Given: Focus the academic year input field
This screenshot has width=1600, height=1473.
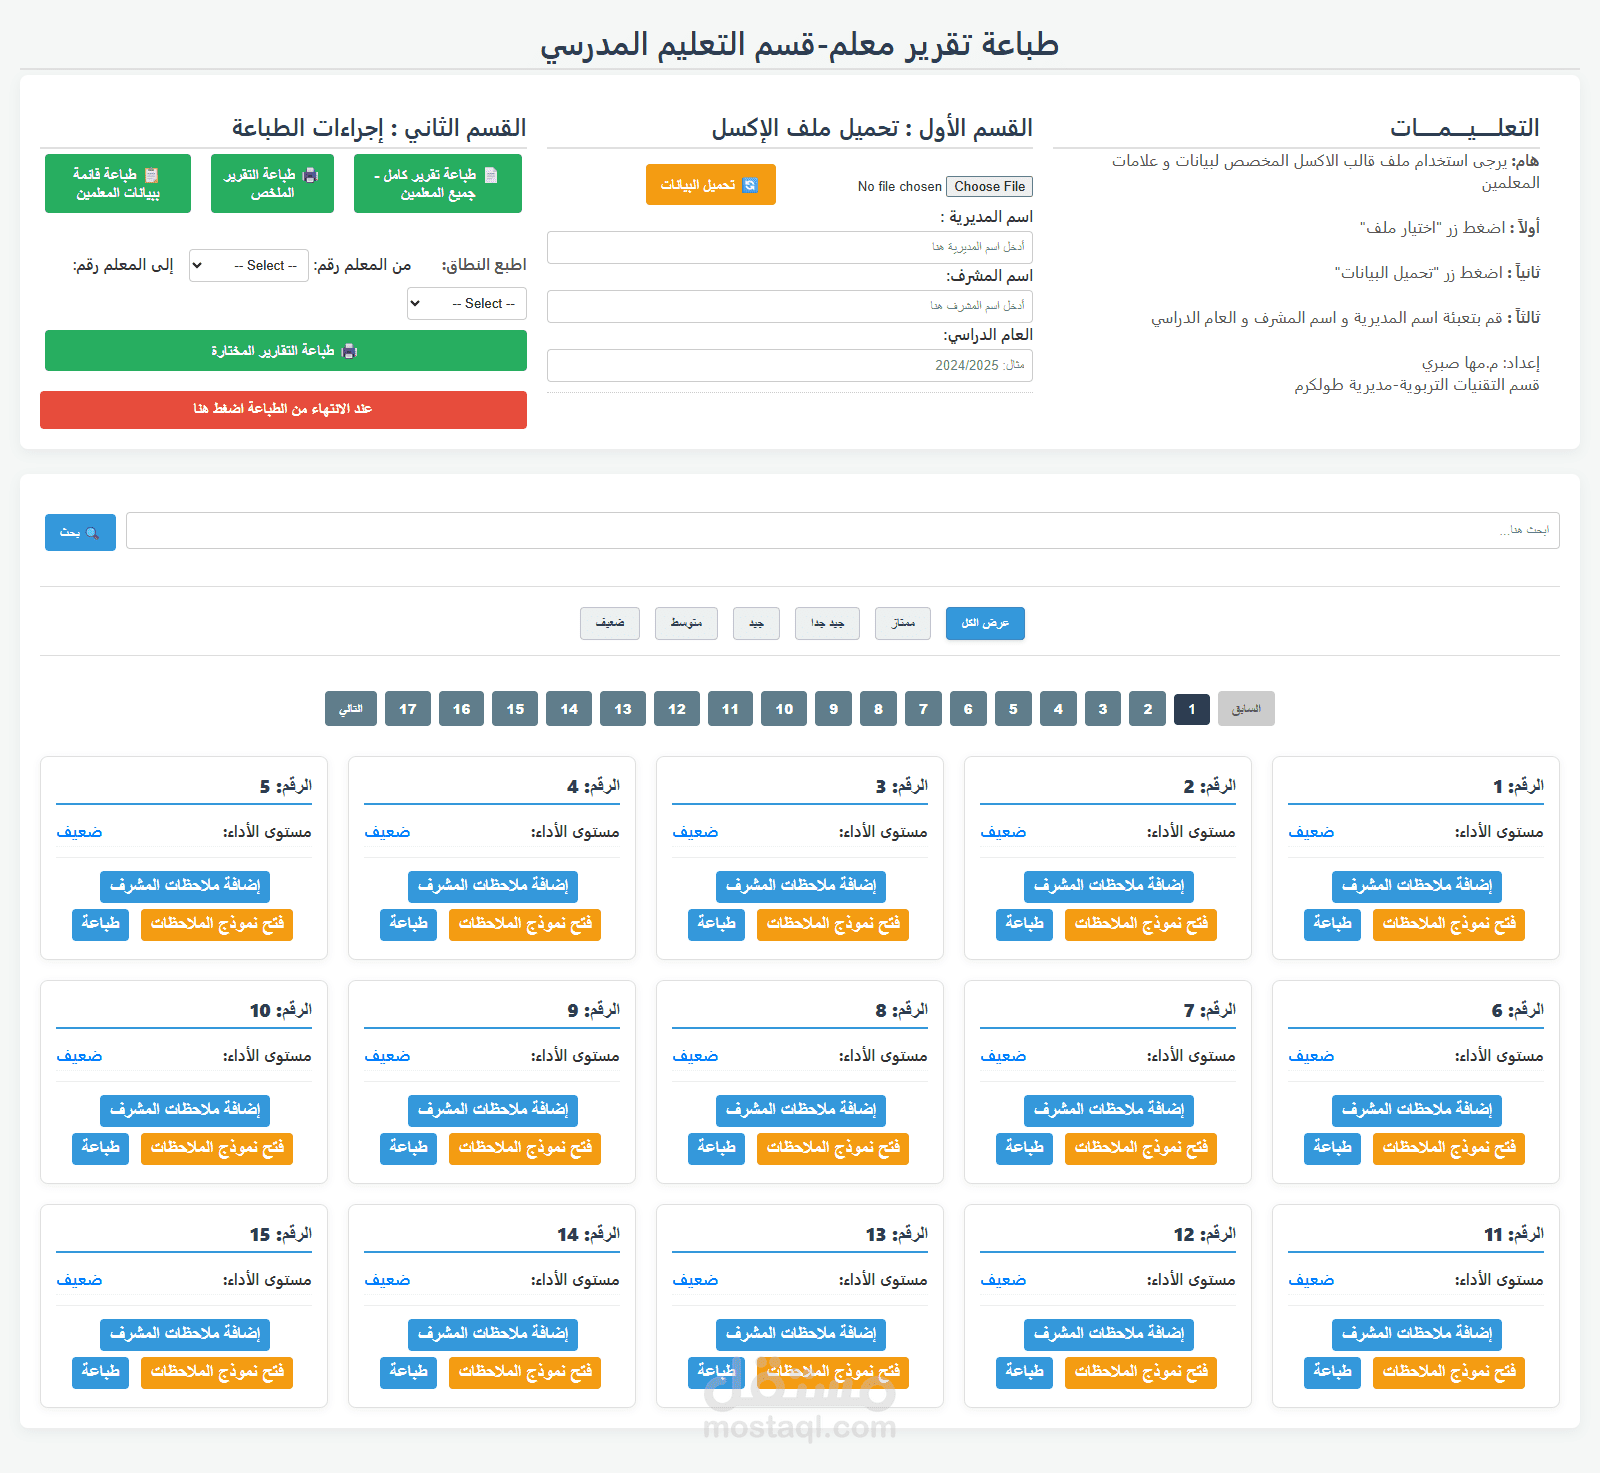Looking at the screenshot, I should tap(790, 365).
